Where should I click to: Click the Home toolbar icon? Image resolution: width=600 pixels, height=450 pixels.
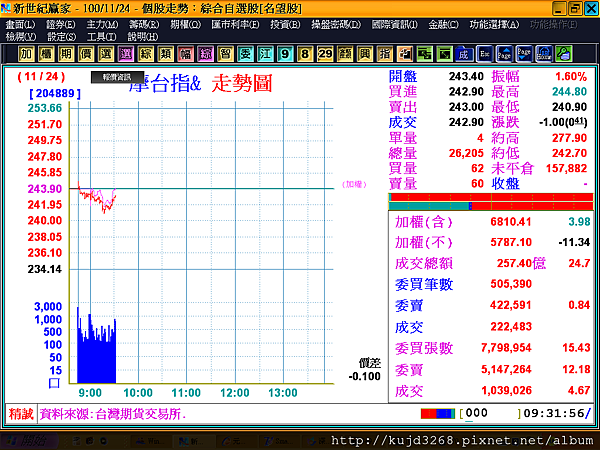(x=544, y=54)
